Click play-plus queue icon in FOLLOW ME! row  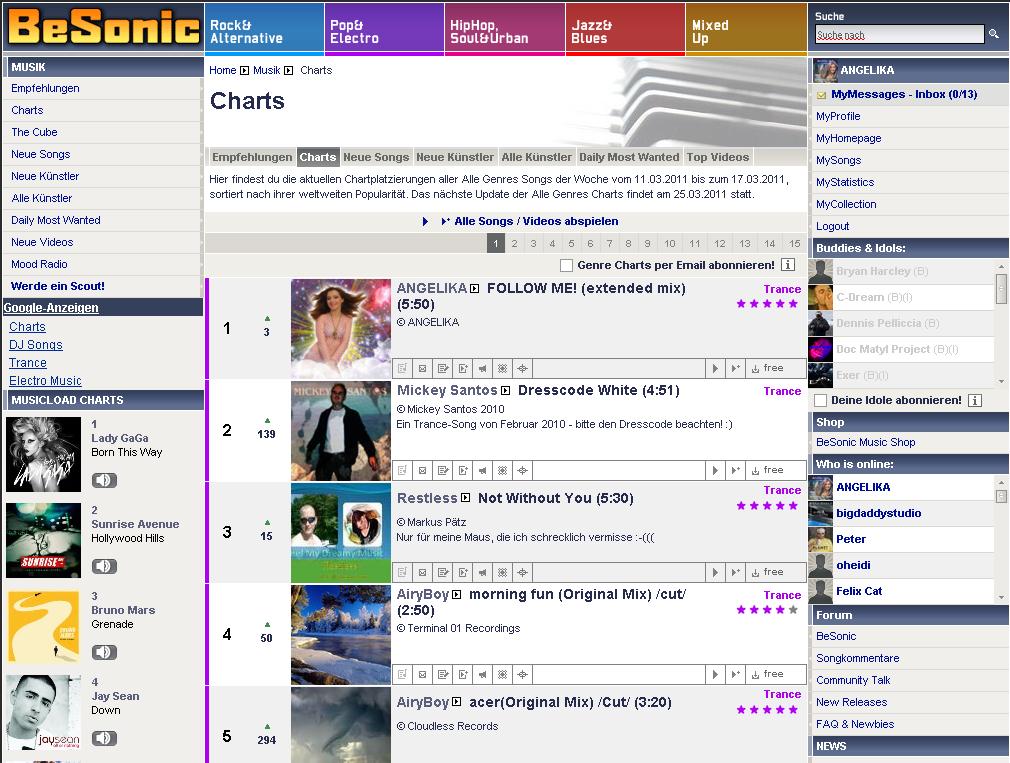(735, 368)
